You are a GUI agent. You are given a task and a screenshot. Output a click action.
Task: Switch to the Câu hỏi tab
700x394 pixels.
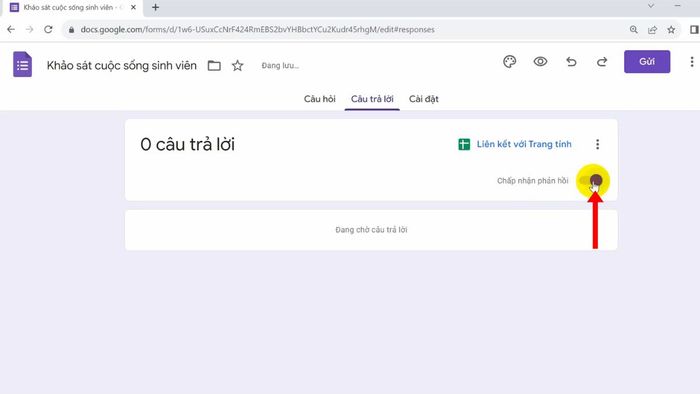tap(320, 99)
